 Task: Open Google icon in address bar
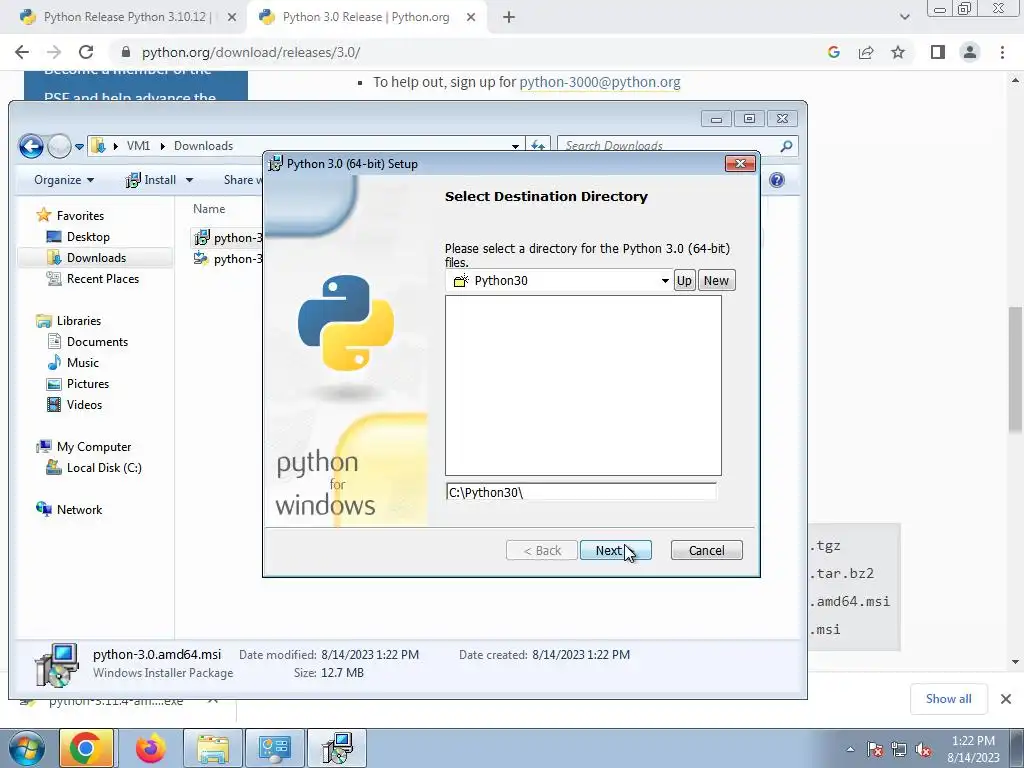[x=833, y=52]
